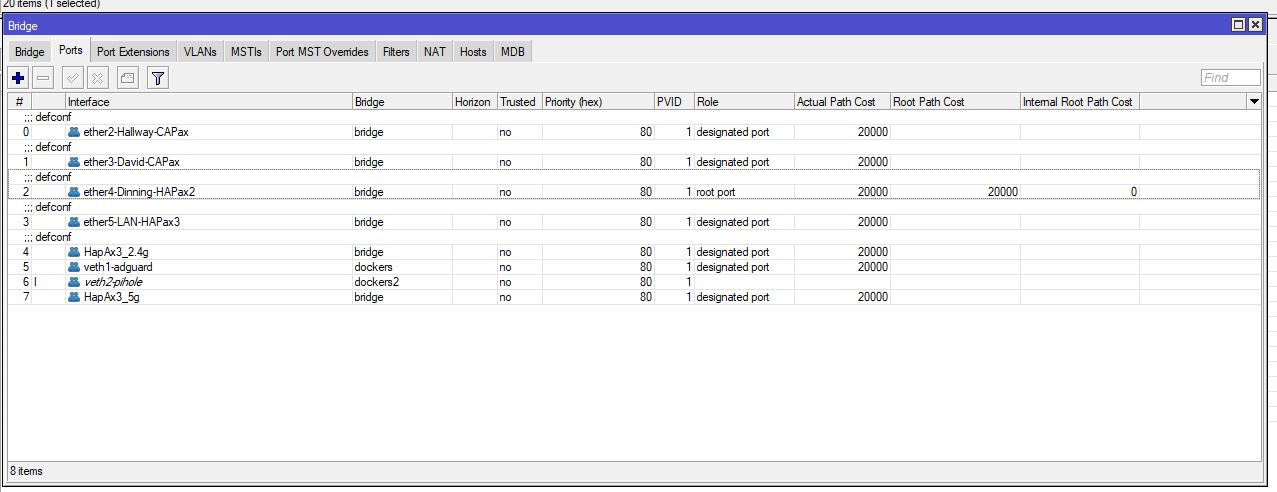The width and height of the screenshot is (1277, 492).
Task: Sort by the Trusted column header
Action: pos(519,102)
